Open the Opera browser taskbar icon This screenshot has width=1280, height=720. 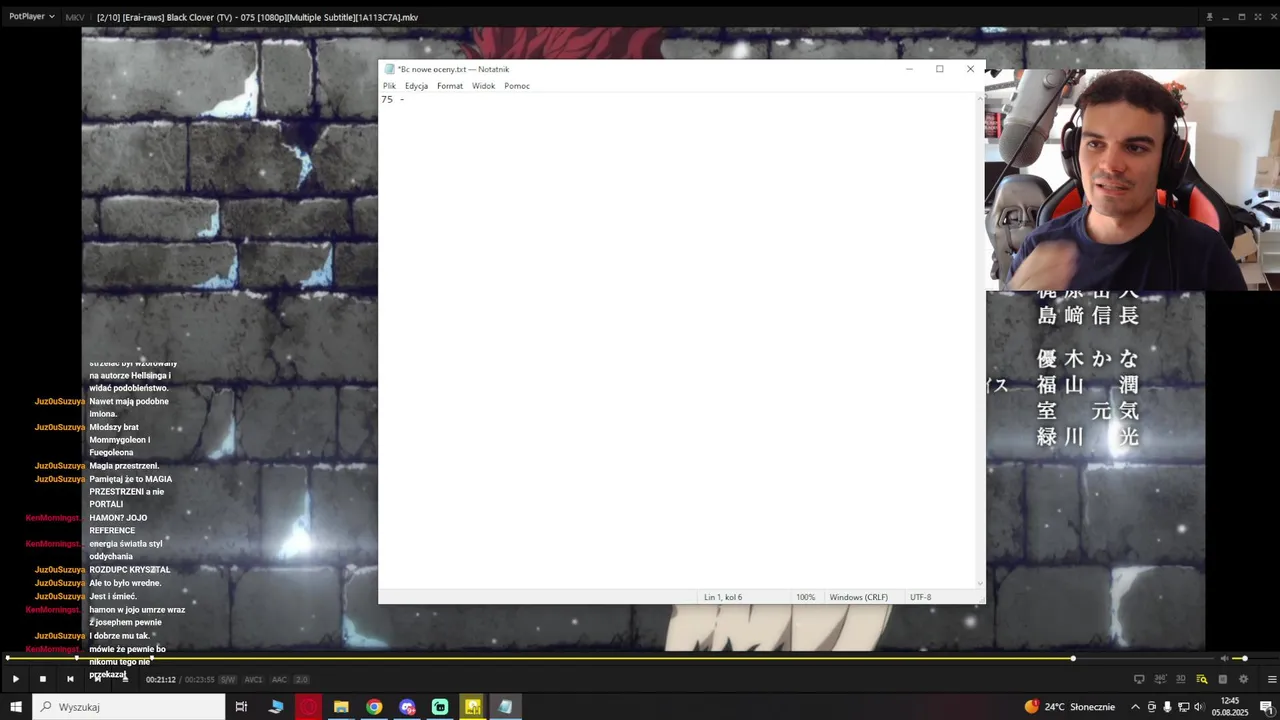[x=308, y=707]
